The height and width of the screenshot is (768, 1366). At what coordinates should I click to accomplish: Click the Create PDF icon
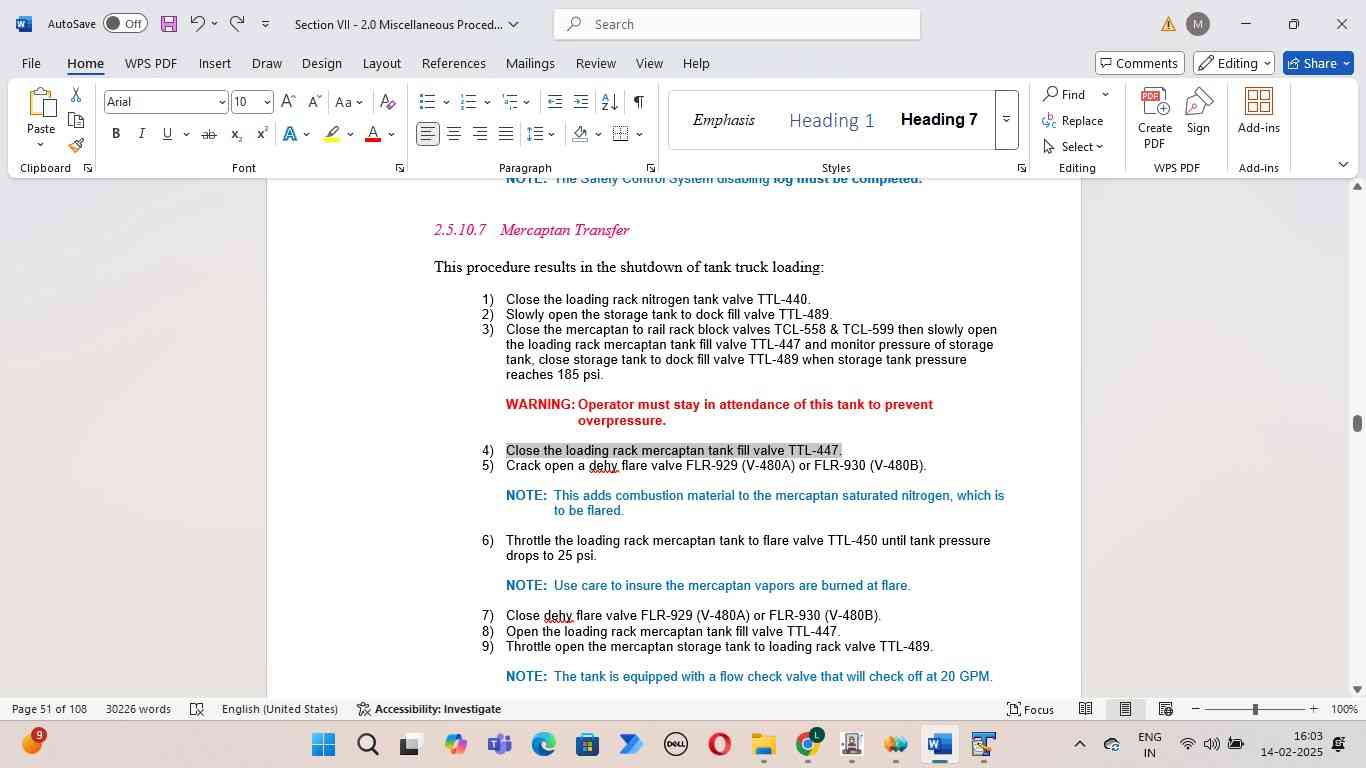(x=1155, y=118)
